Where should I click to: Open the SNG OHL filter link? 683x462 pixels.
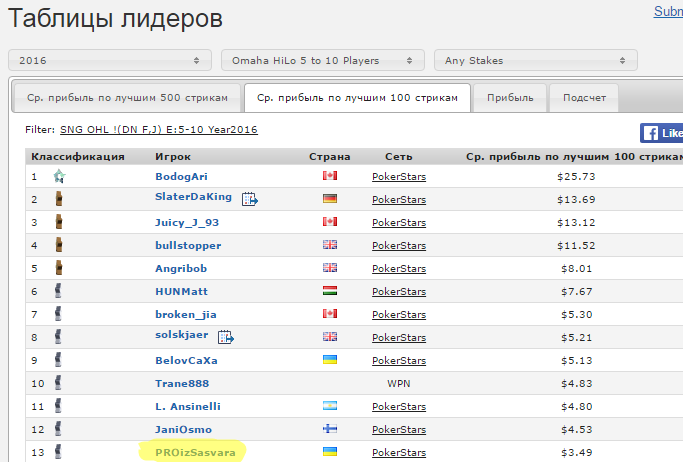coord(159,130)
